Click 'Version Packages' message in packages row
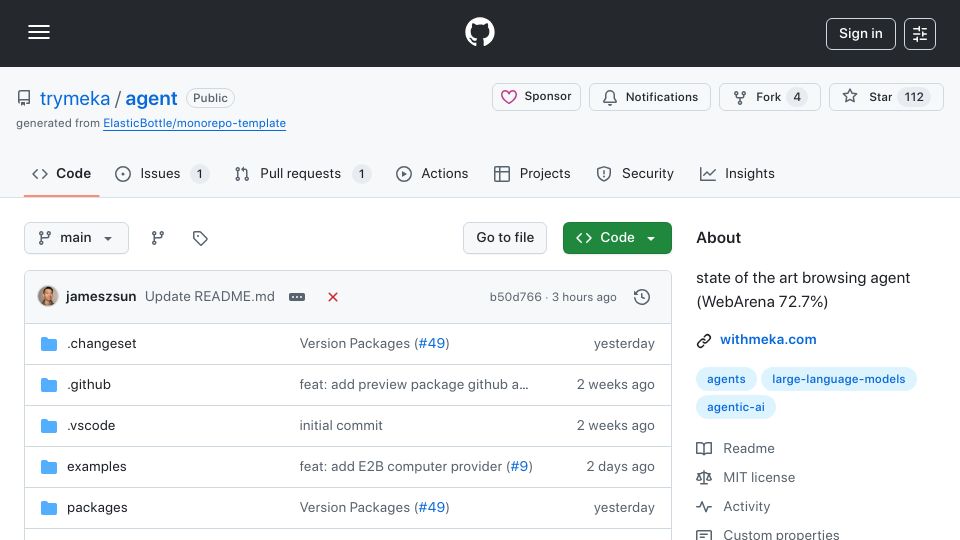Image resolution: width=960 pixels, height=540 pixels. (x=354, y=508)
